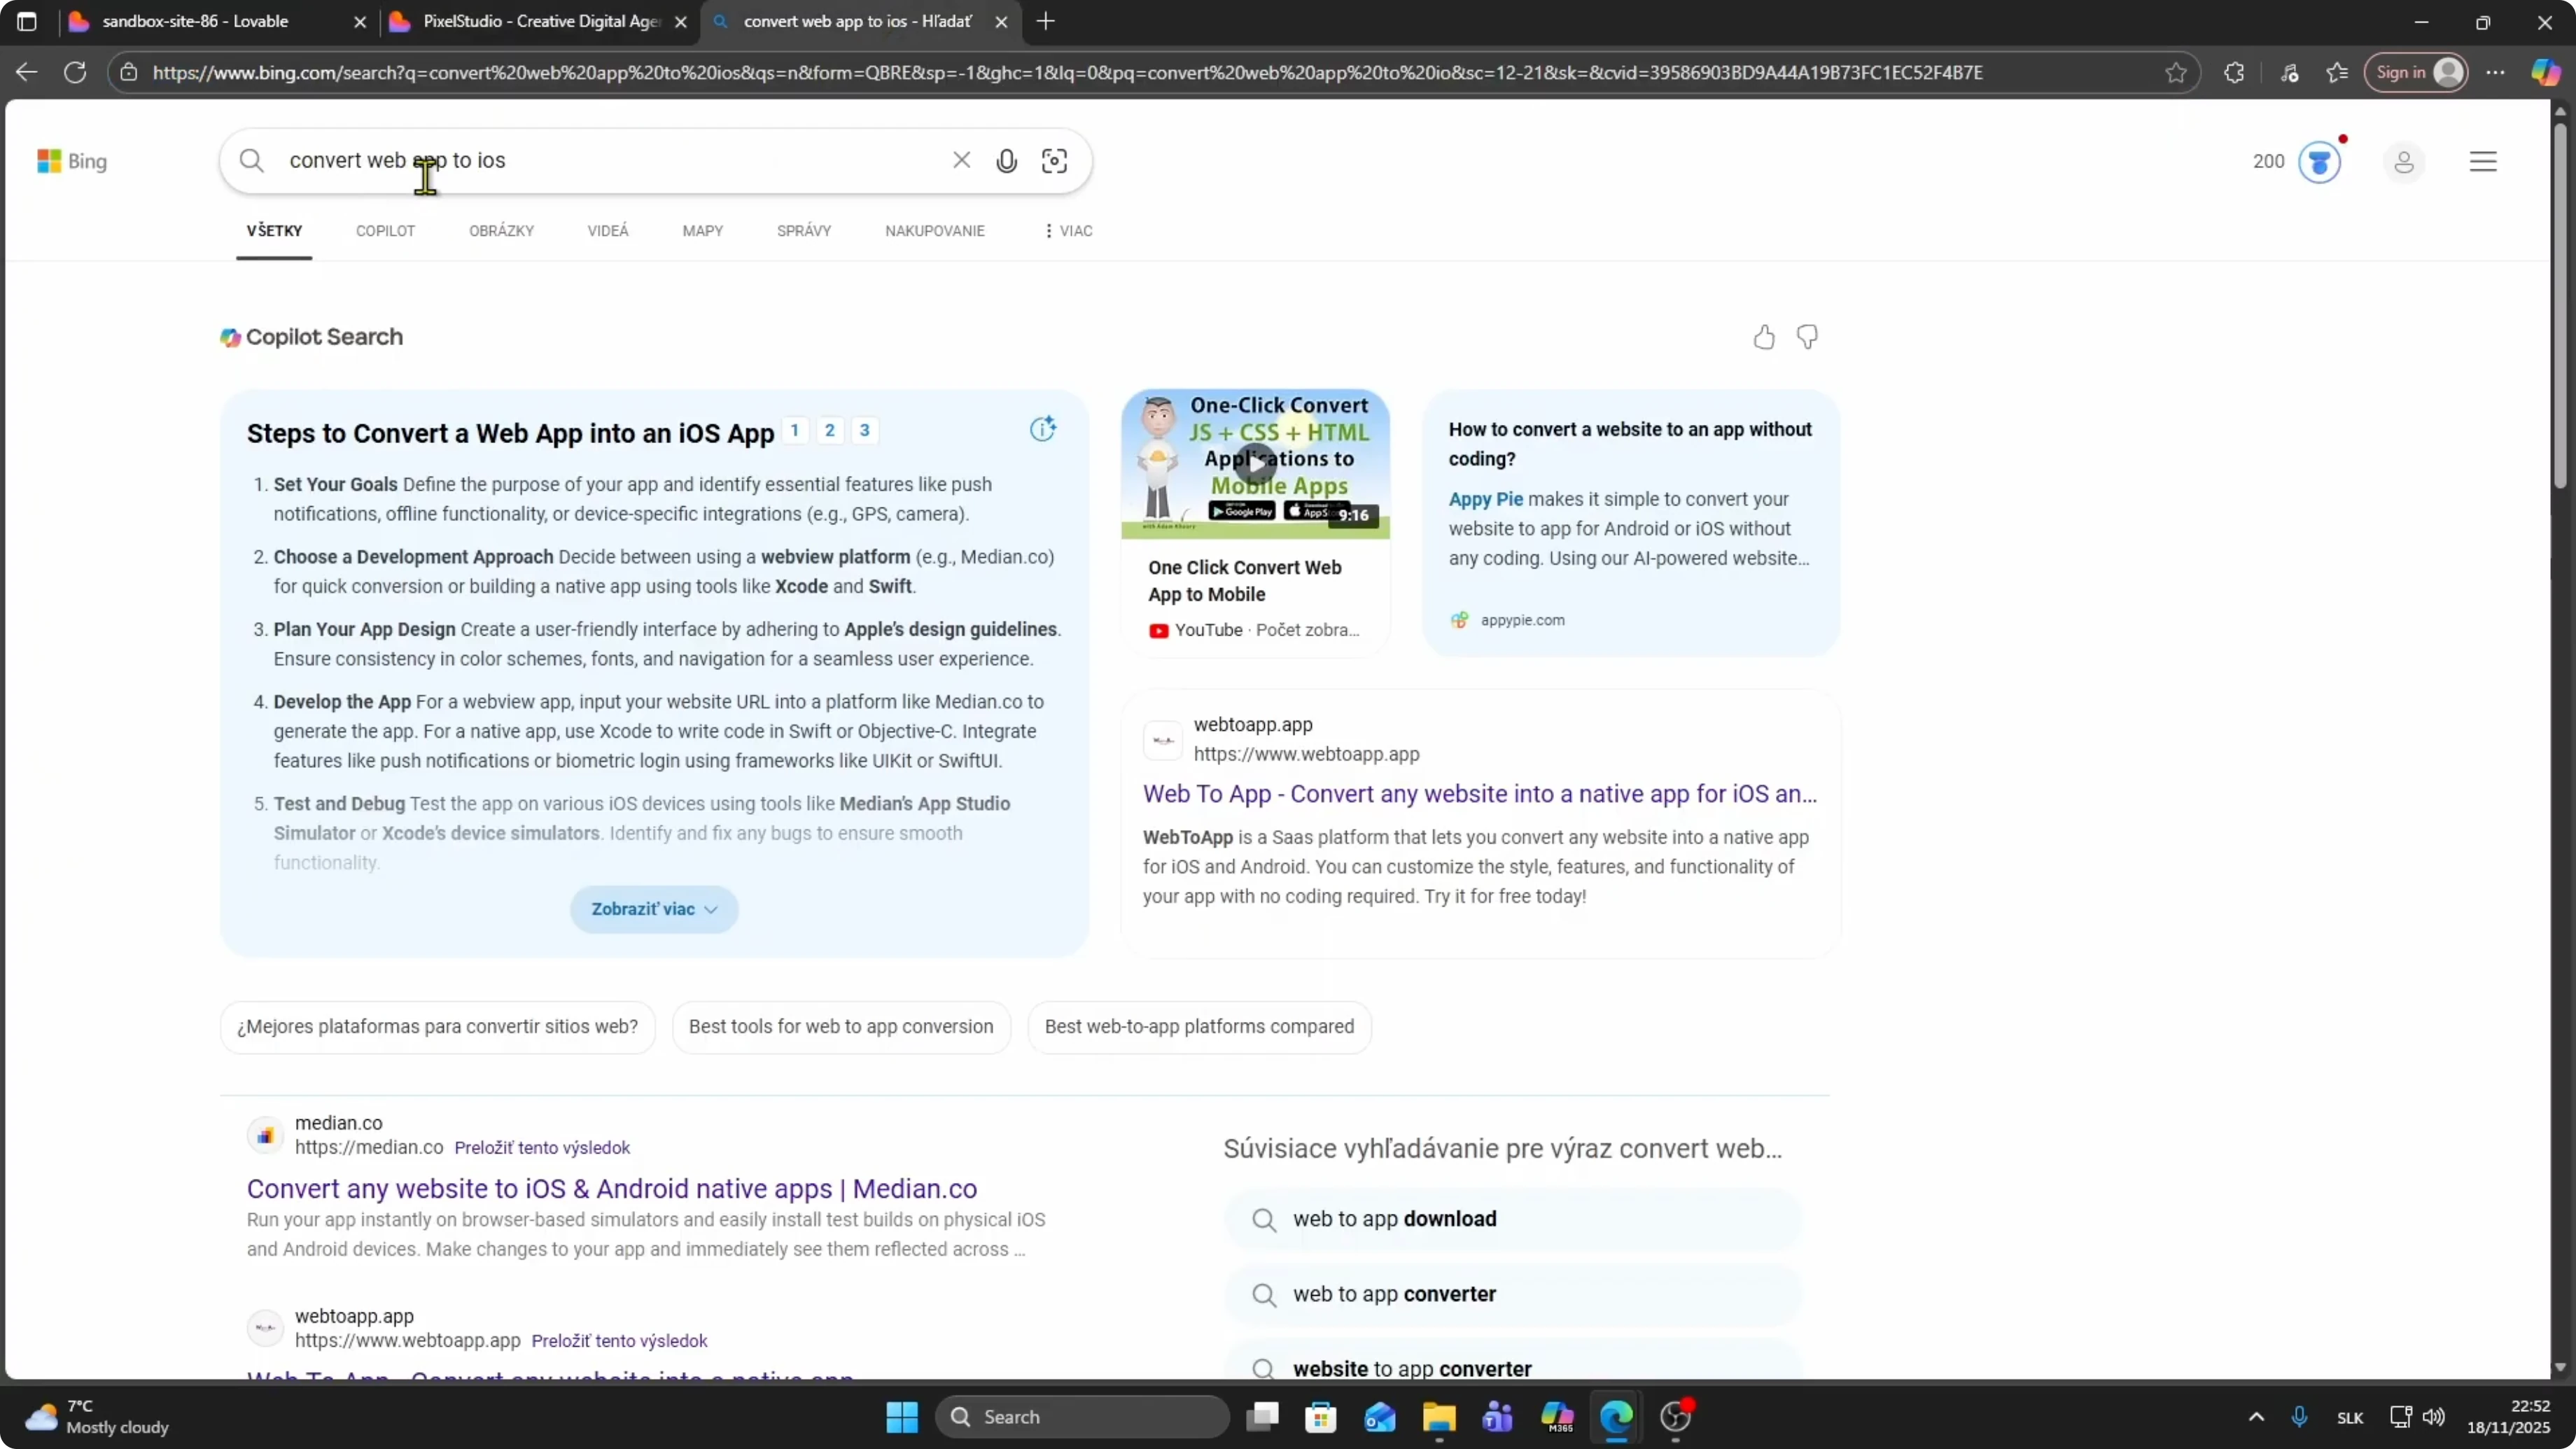Open visual search camera icon
Screen dimensions: 2576x1449
(x=1054, y=161)
